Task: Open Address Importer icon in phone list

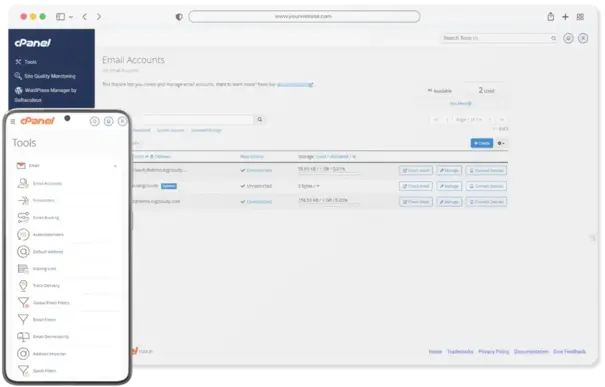Action: click(x=23, y=353)
